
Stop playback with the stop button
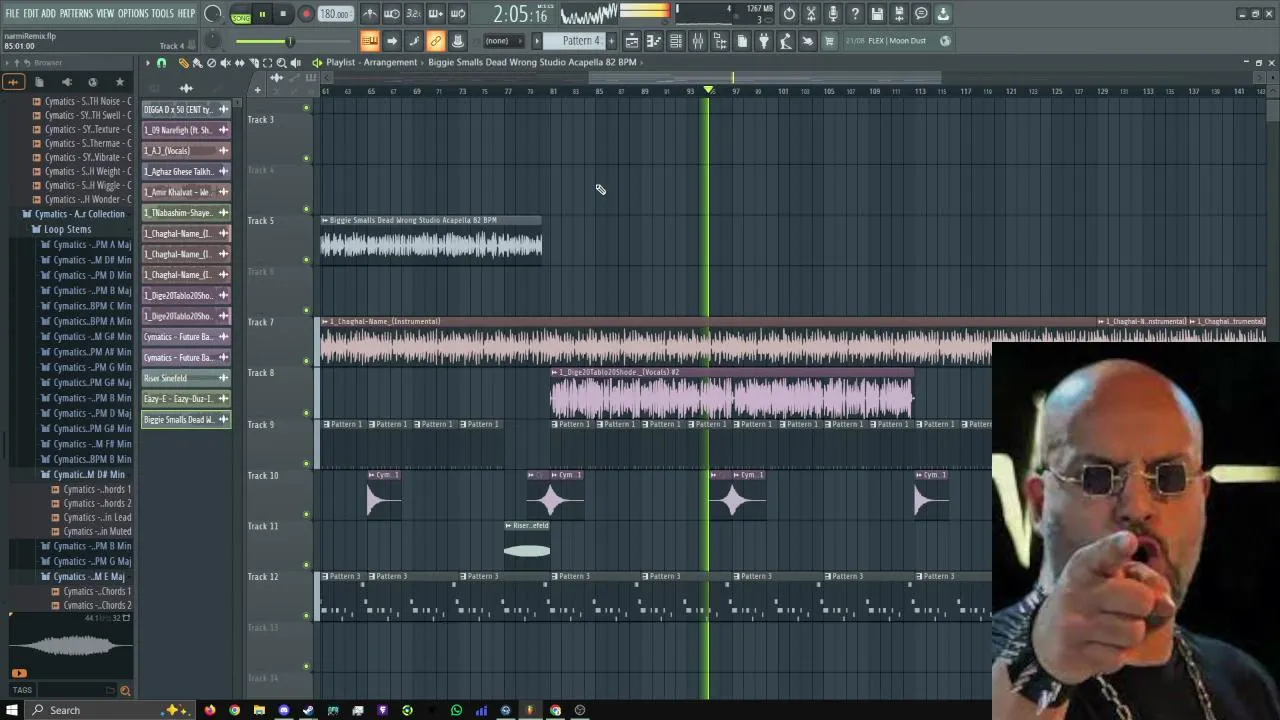283,14
